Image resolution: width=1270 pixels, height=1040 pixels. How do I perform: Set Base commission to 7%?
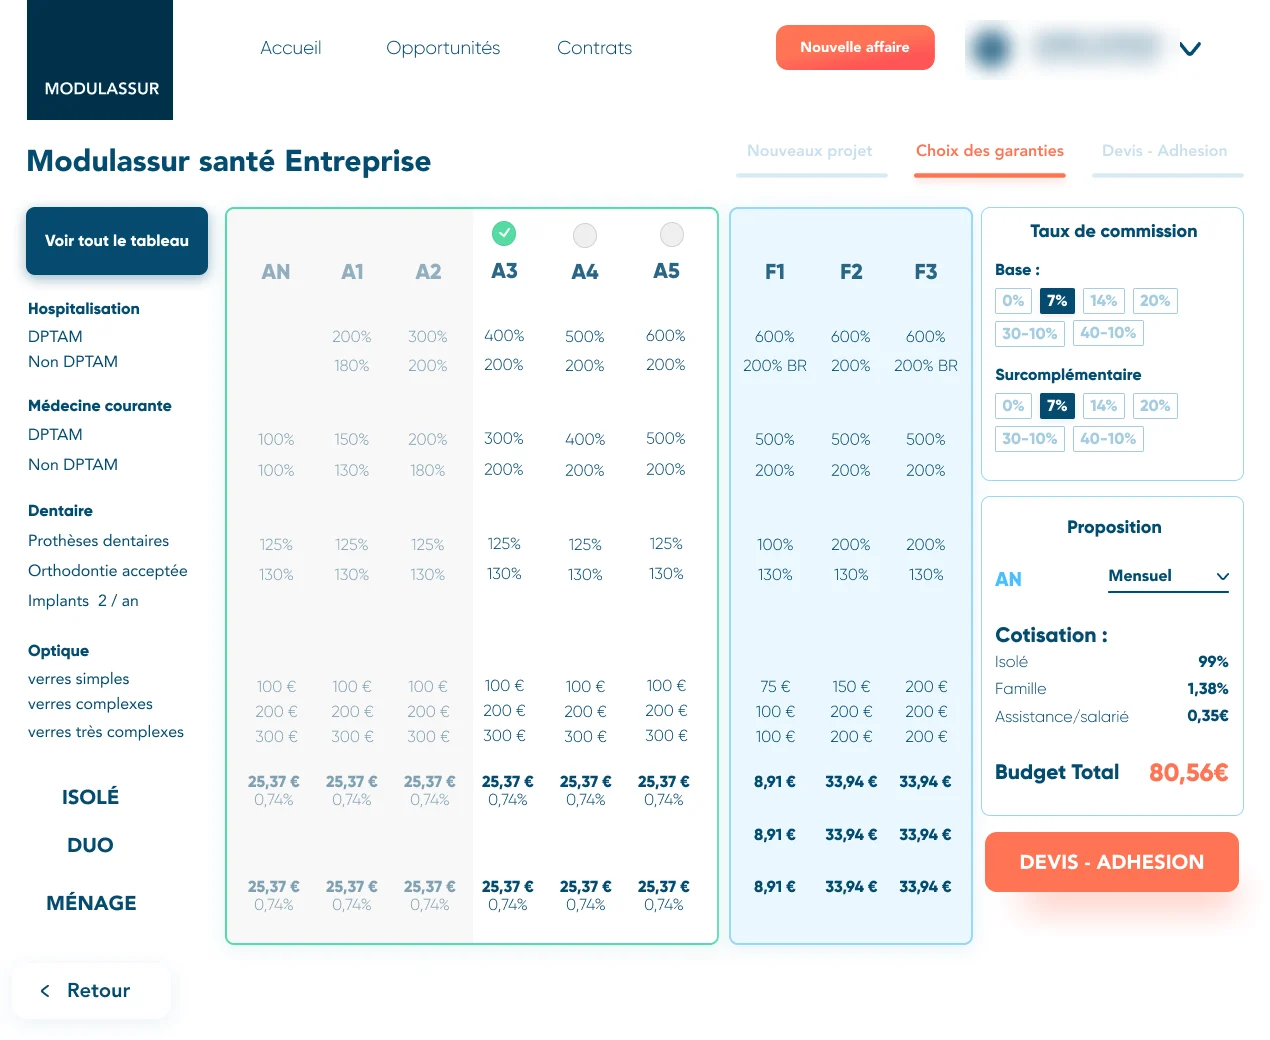point(1057,301)
